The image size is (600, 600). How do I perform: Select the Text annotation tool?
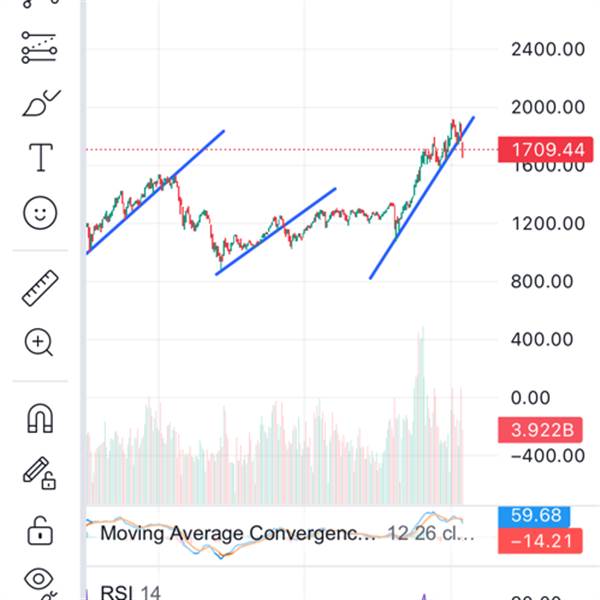(40, 158)
